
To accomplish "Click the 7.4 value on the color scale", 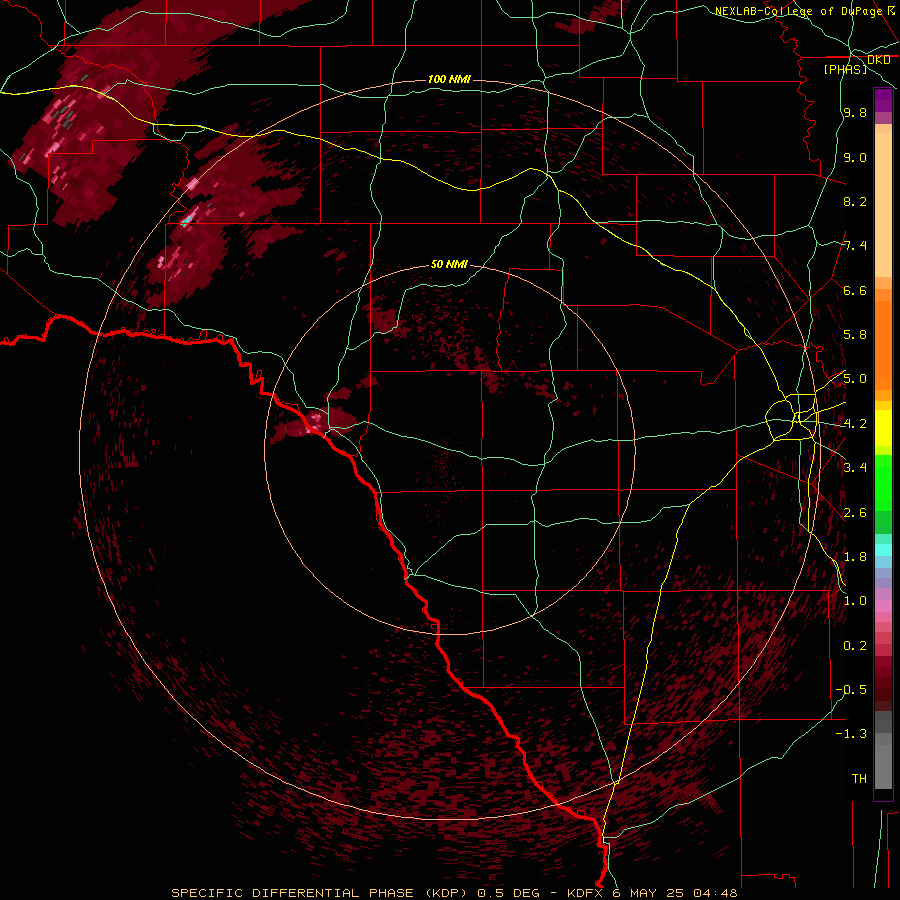I will click(x=855, y=246).
